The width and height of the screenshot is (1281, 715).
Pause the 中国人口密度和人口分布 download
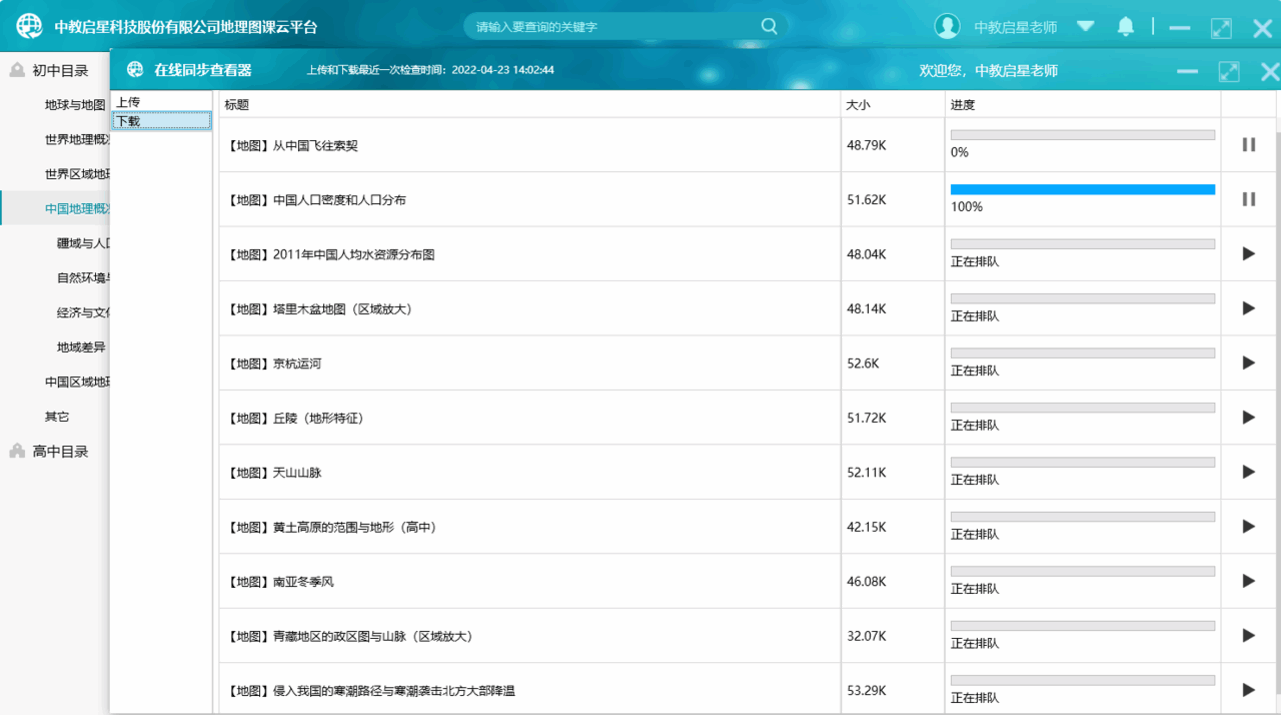click(x=1248, y=199)
